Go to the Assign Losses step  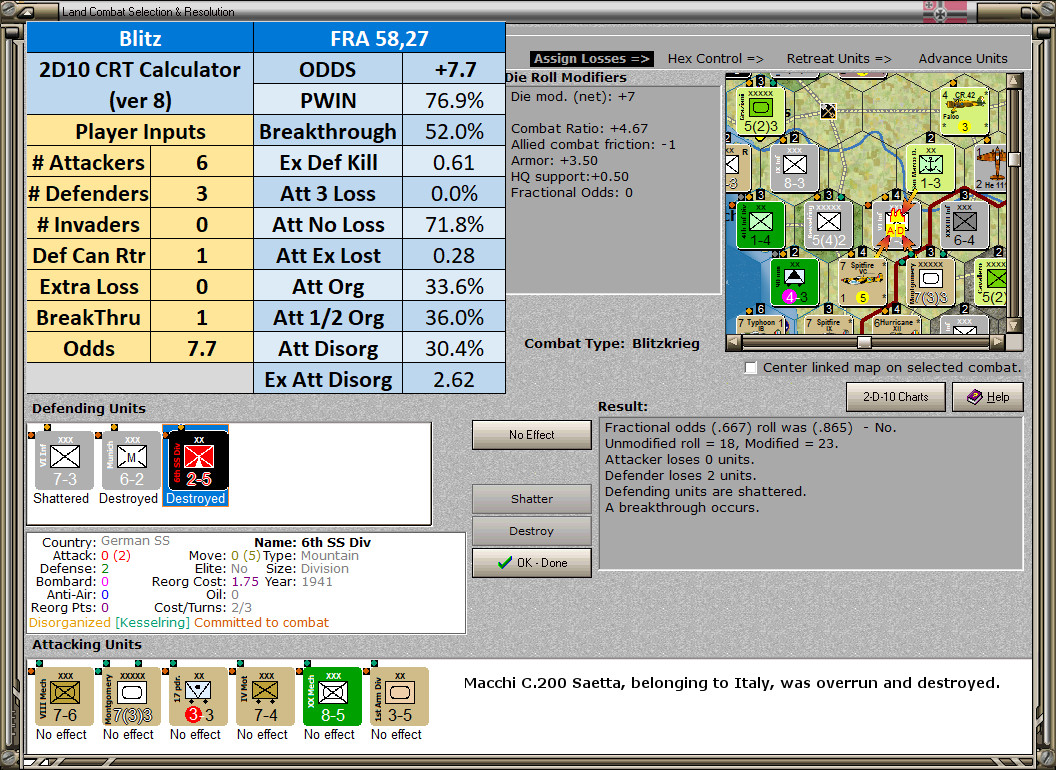click(591, 59)
